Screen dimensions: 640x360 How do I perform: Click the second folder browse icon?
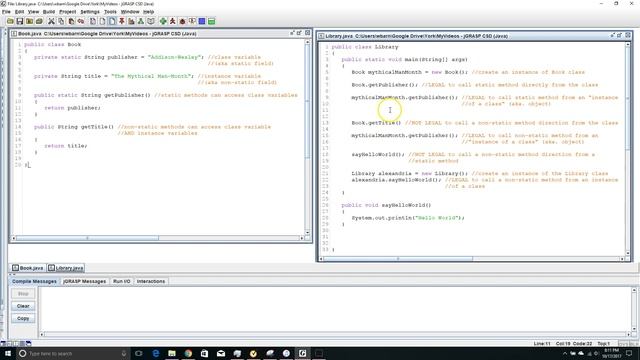tap(29, 21)
